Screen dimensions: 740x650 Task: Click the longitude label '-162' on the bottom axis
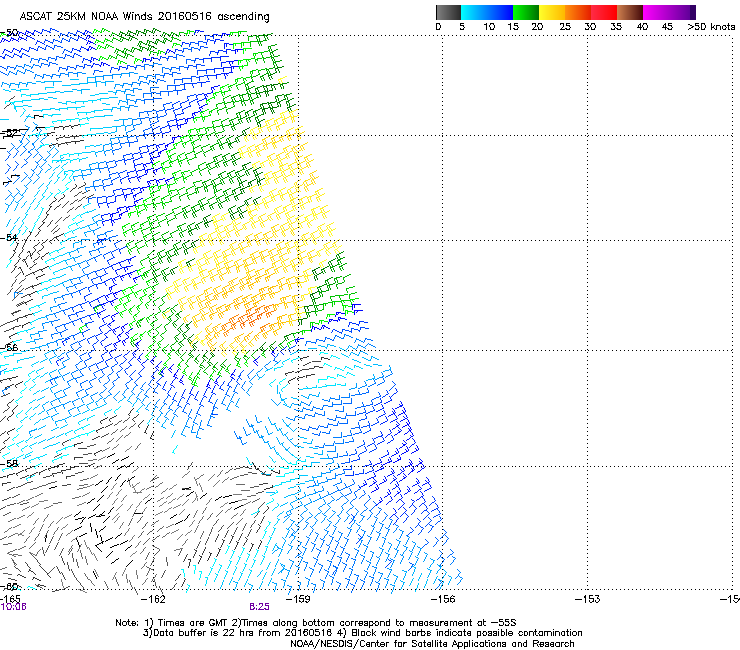(x=154, y=599)
